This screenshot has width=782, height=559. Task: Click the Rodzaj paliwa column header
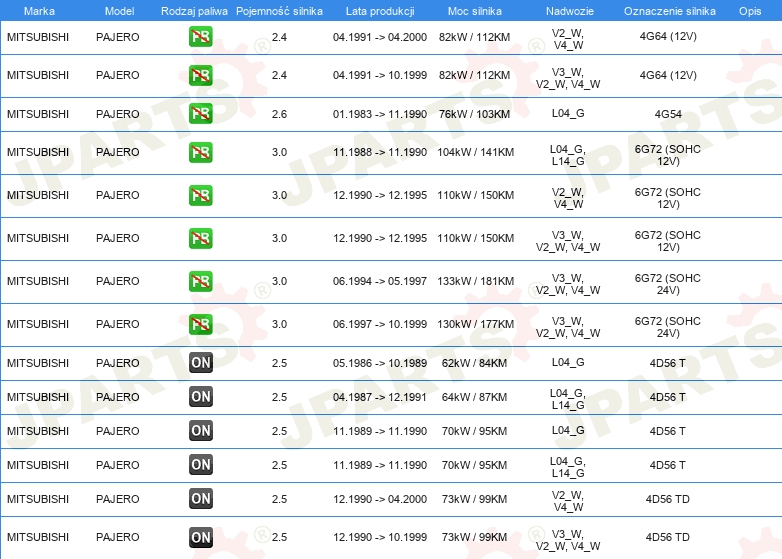coord(194,11)
